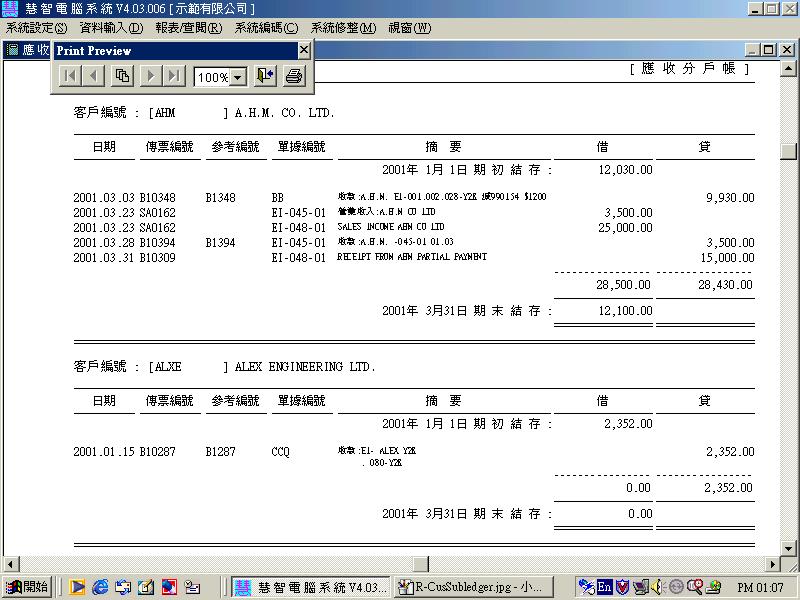The height and width of the screenshot is (600, 800).
Task: Click the scroll down arrow of vertical scrollbar
Action: 789,547
